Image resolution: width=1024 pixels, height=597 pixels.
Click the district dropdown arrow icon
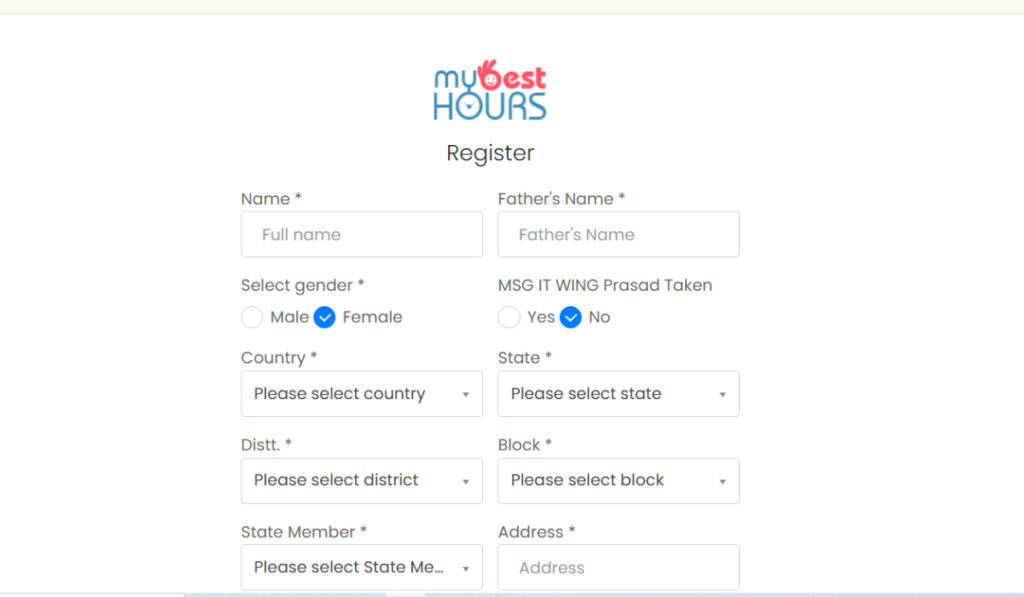pos(465,481)
